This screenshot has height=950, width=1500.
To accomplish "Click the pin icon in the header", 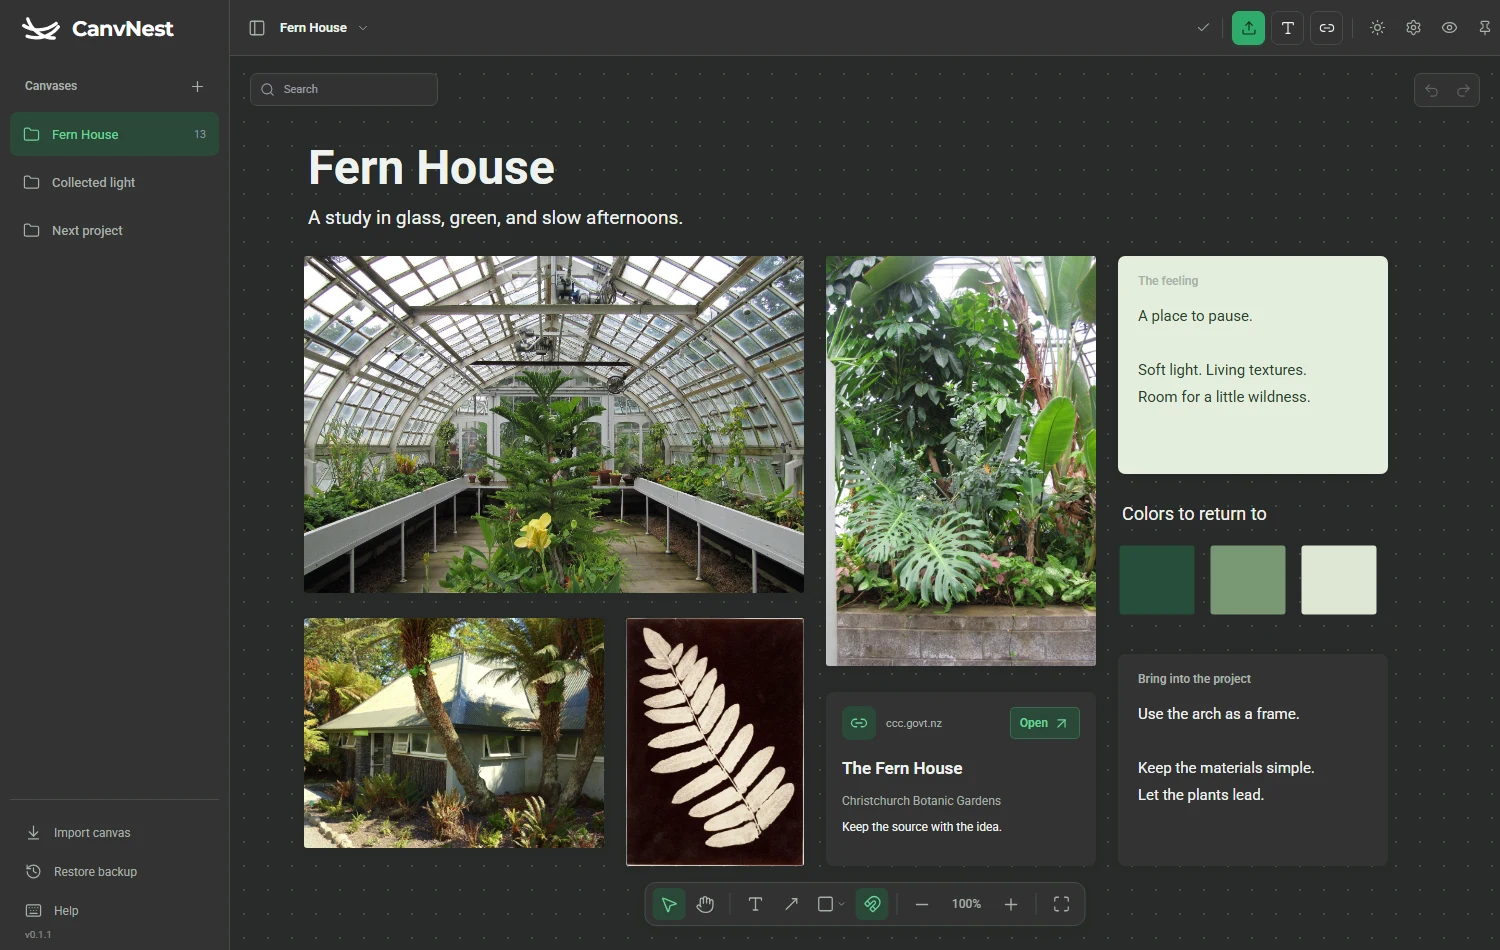I will click(x=1485, y=28).
